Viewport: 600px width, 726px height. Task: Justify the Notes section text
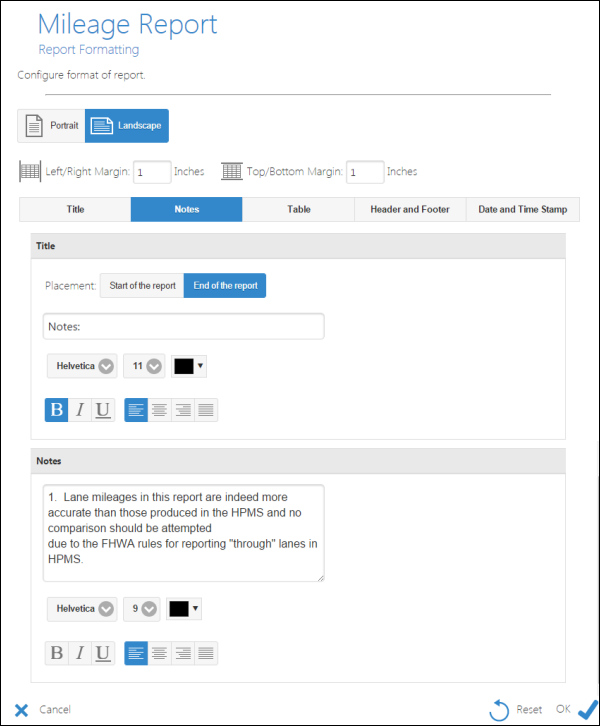[x=206, y=654]
